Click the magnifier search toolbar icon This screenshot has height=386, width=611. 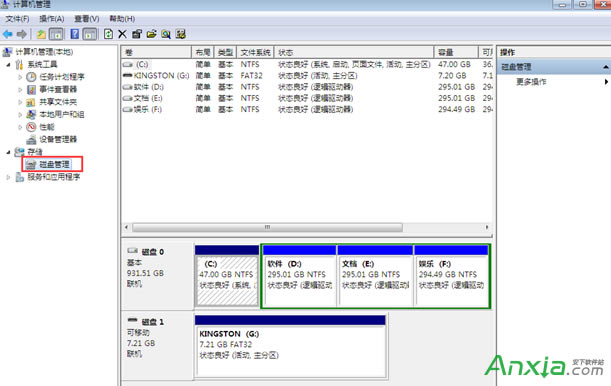(x=166, y=34)
